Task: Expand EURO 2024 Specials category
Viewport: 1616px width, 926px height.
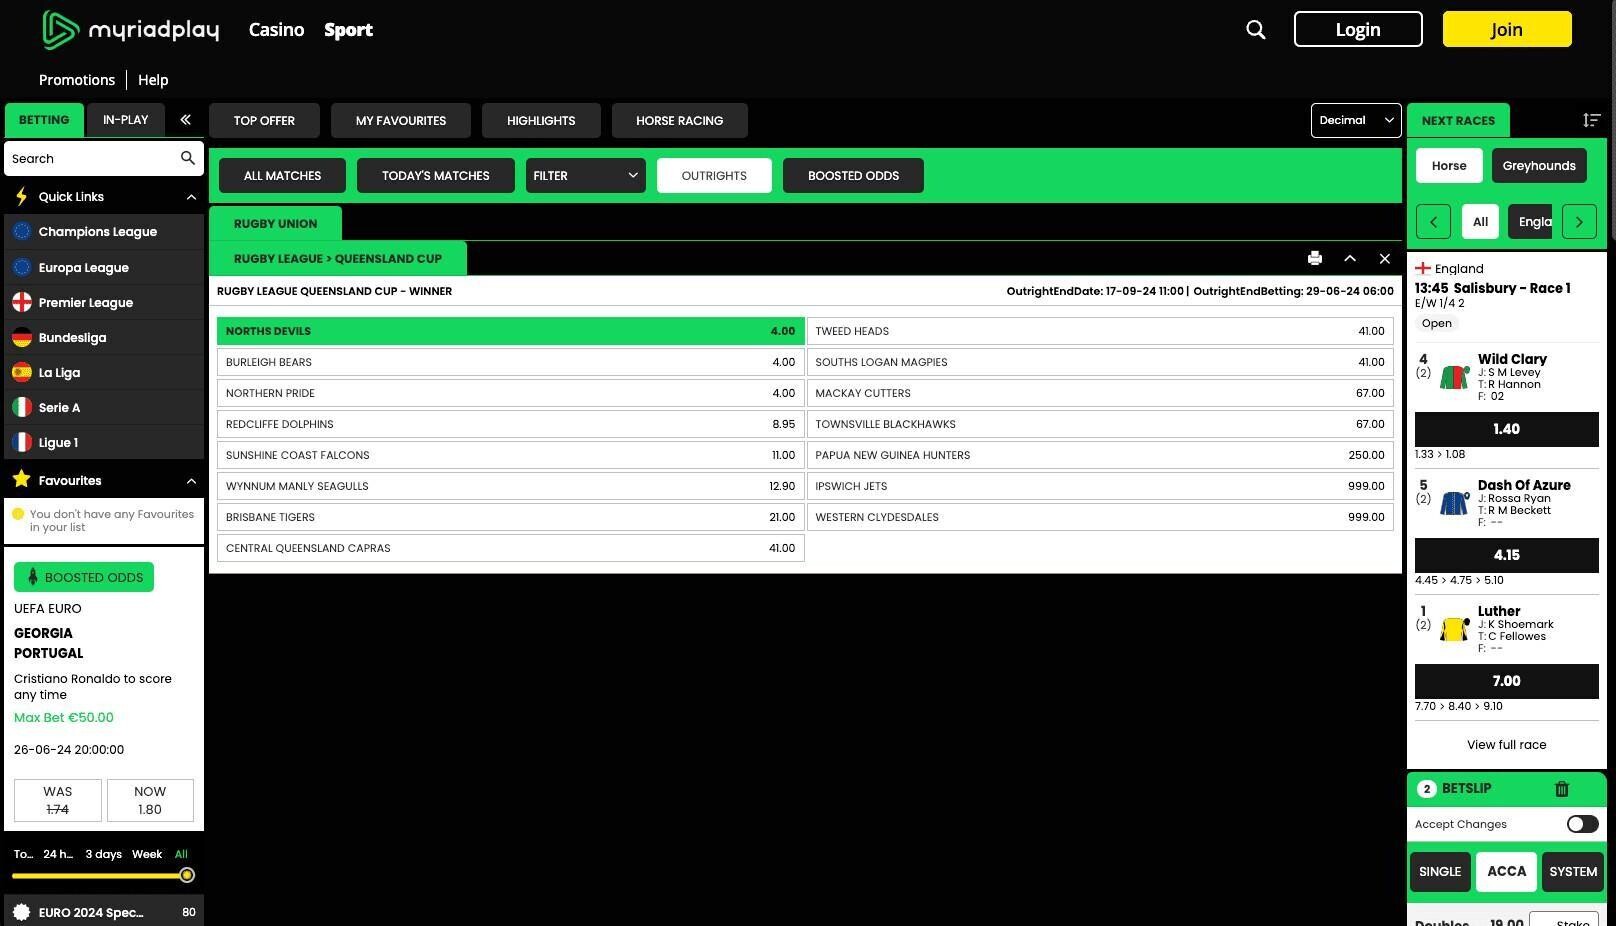Action: click(x=104, y=912)
